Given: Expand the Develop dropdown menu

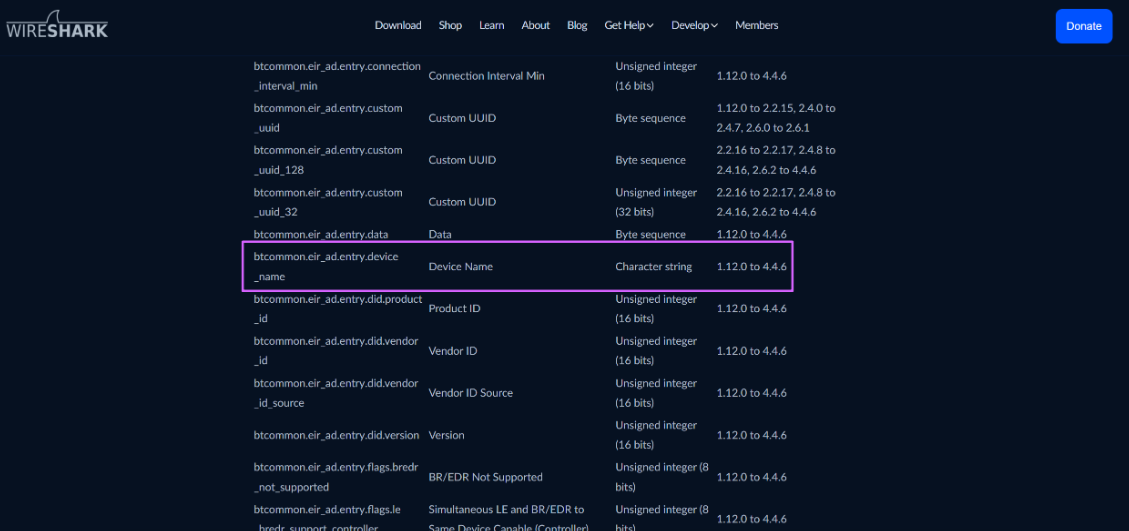Looking at the screenshot, I should pyautogui.click(x=694, y=25).
